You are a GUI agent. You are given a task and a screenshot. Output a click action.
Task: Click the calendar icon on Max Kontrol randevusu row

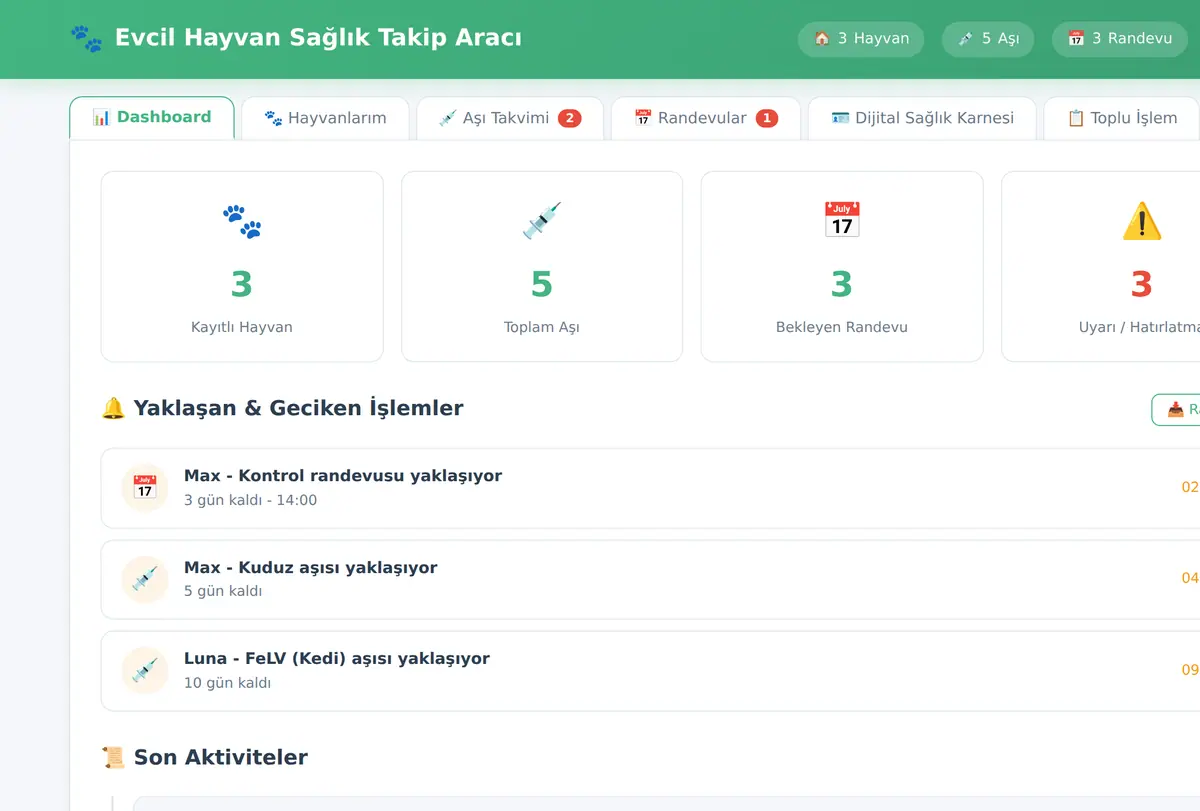(x=145, y=488)
